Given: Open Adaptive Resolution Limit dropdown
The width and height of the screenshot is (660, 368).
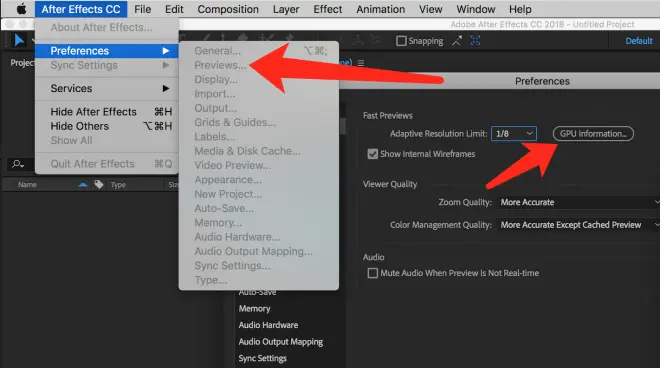Looking at the screenshot, I should click(x=514, y=133).
